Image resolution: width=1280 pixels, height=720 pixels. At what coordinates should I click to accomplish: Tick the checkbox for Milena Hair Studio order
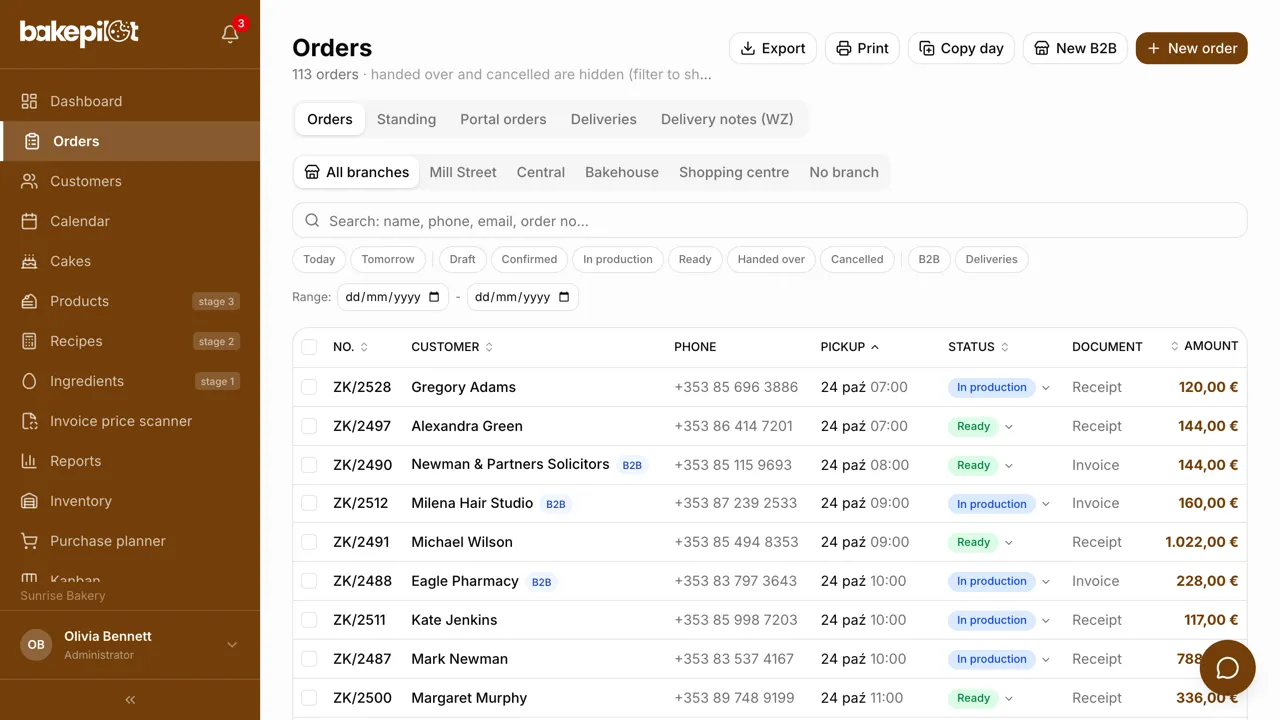309,503
